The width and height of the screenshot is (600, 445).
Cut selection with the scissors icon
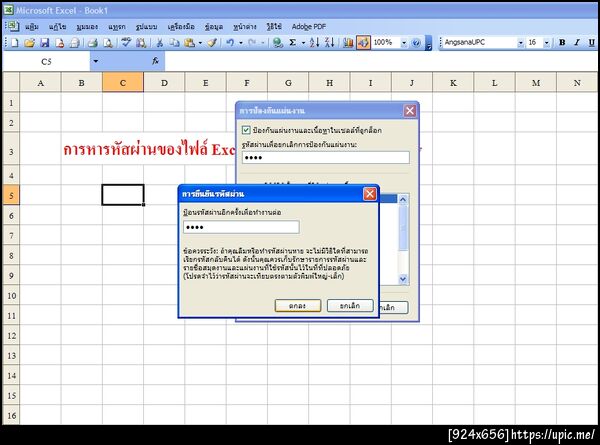click(x=159, y=42)
